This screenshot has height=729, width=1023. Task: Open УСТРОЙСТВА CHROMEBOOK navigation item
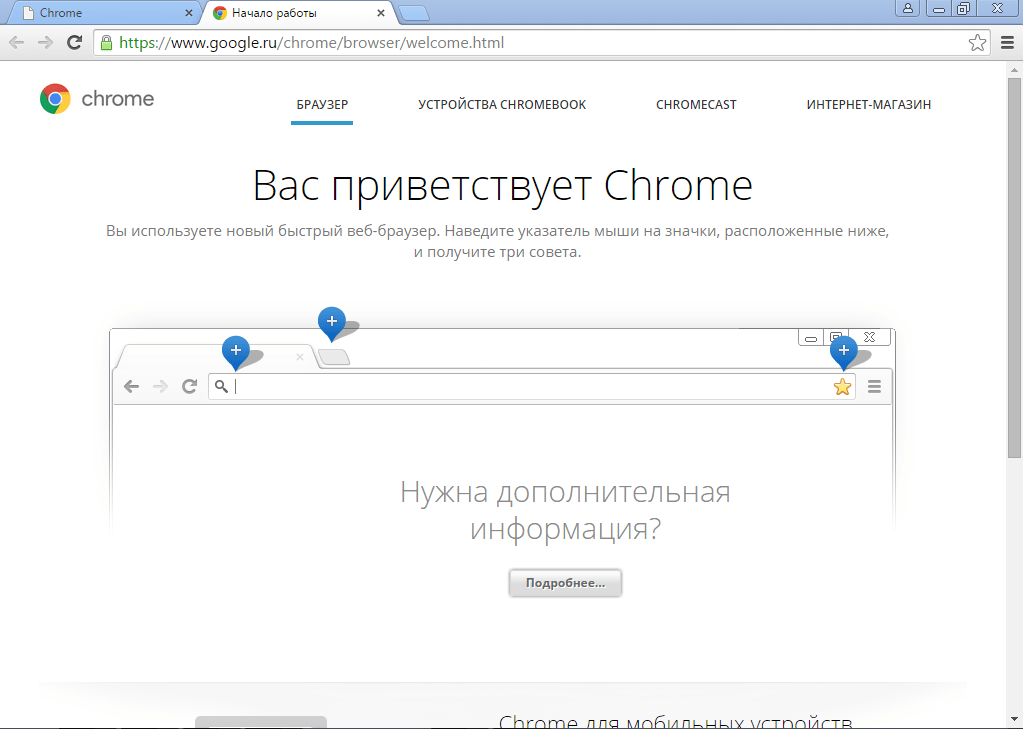pyautogui.click(x=502, y=104)
